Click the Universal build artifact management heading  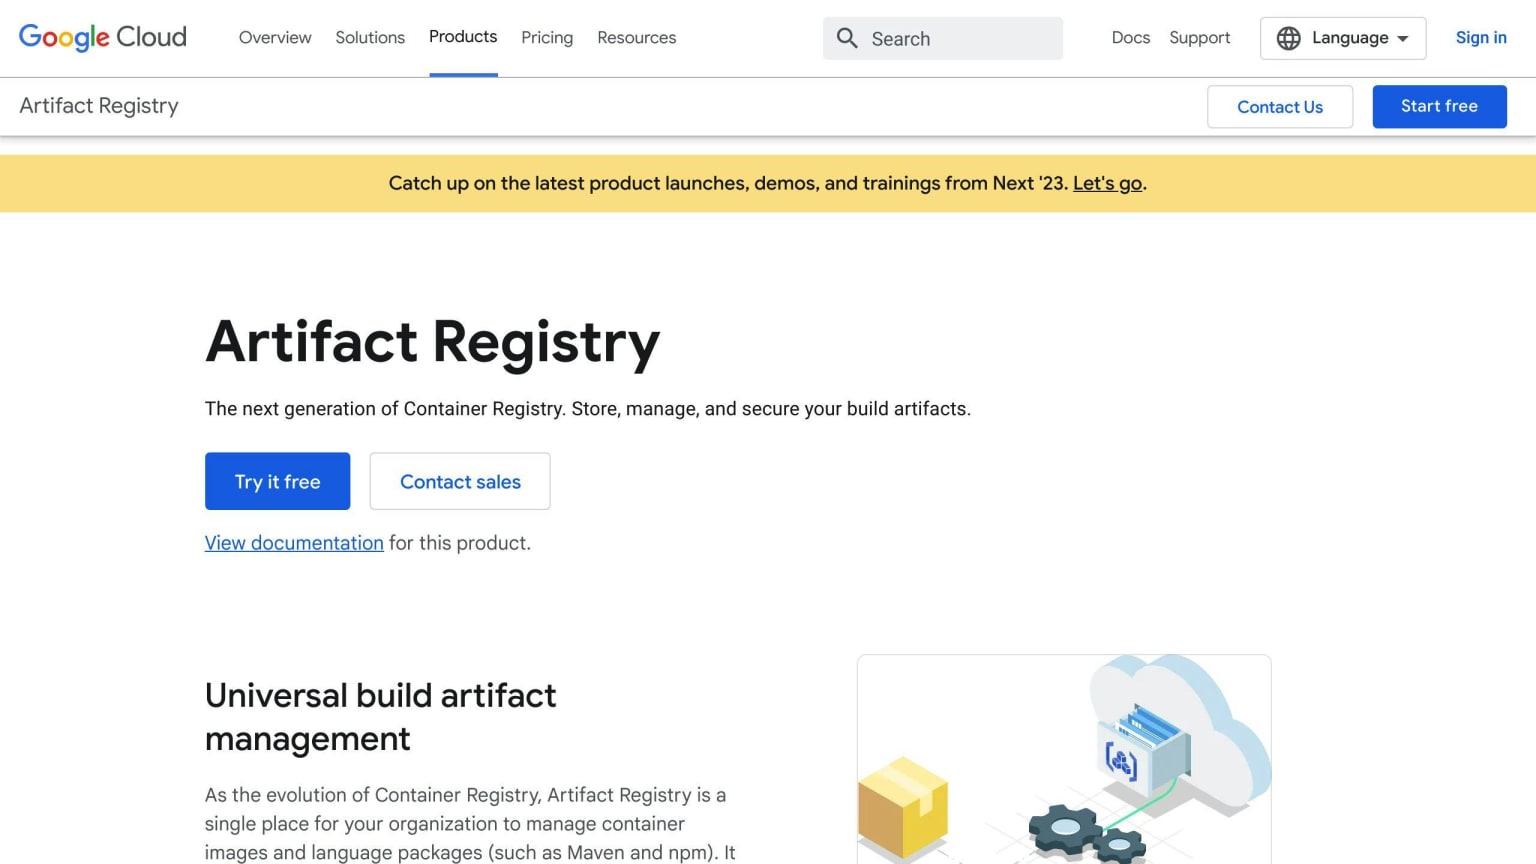pyautogui.click(x=380, y=717)
